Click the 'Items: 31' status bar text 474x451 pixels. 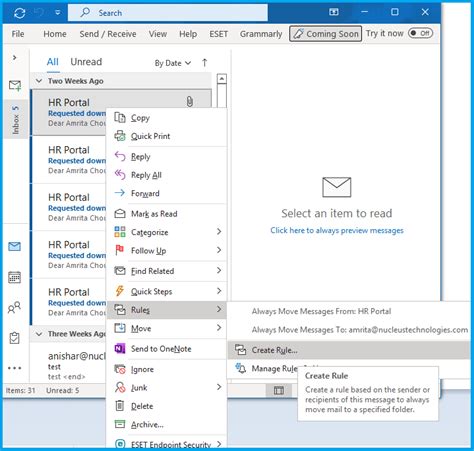coord(21,391)
